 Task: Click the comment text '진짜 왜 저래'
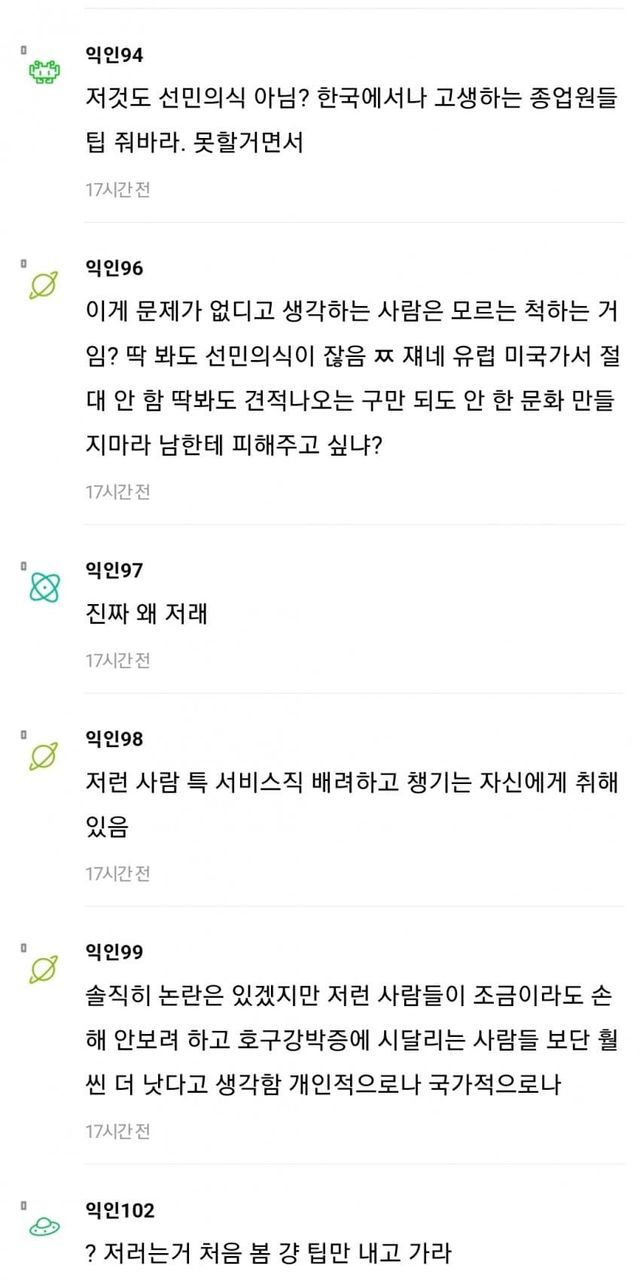tap(147, 613)
